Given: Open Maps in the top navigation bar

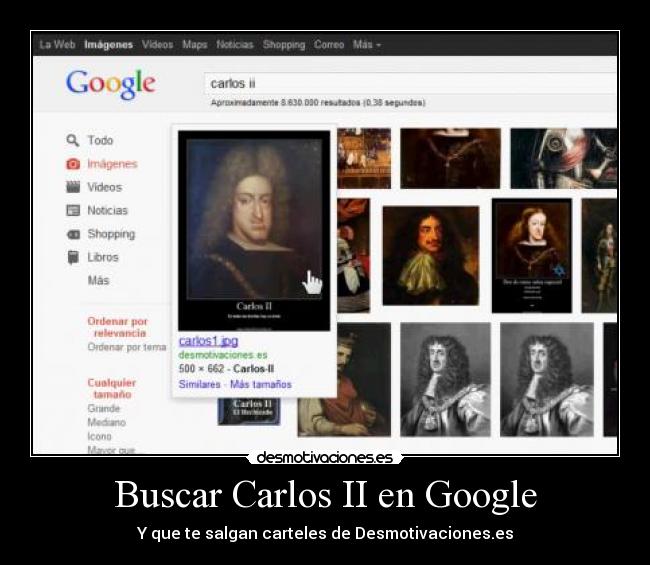Looking at the screenshot, I should pos(195,45).
